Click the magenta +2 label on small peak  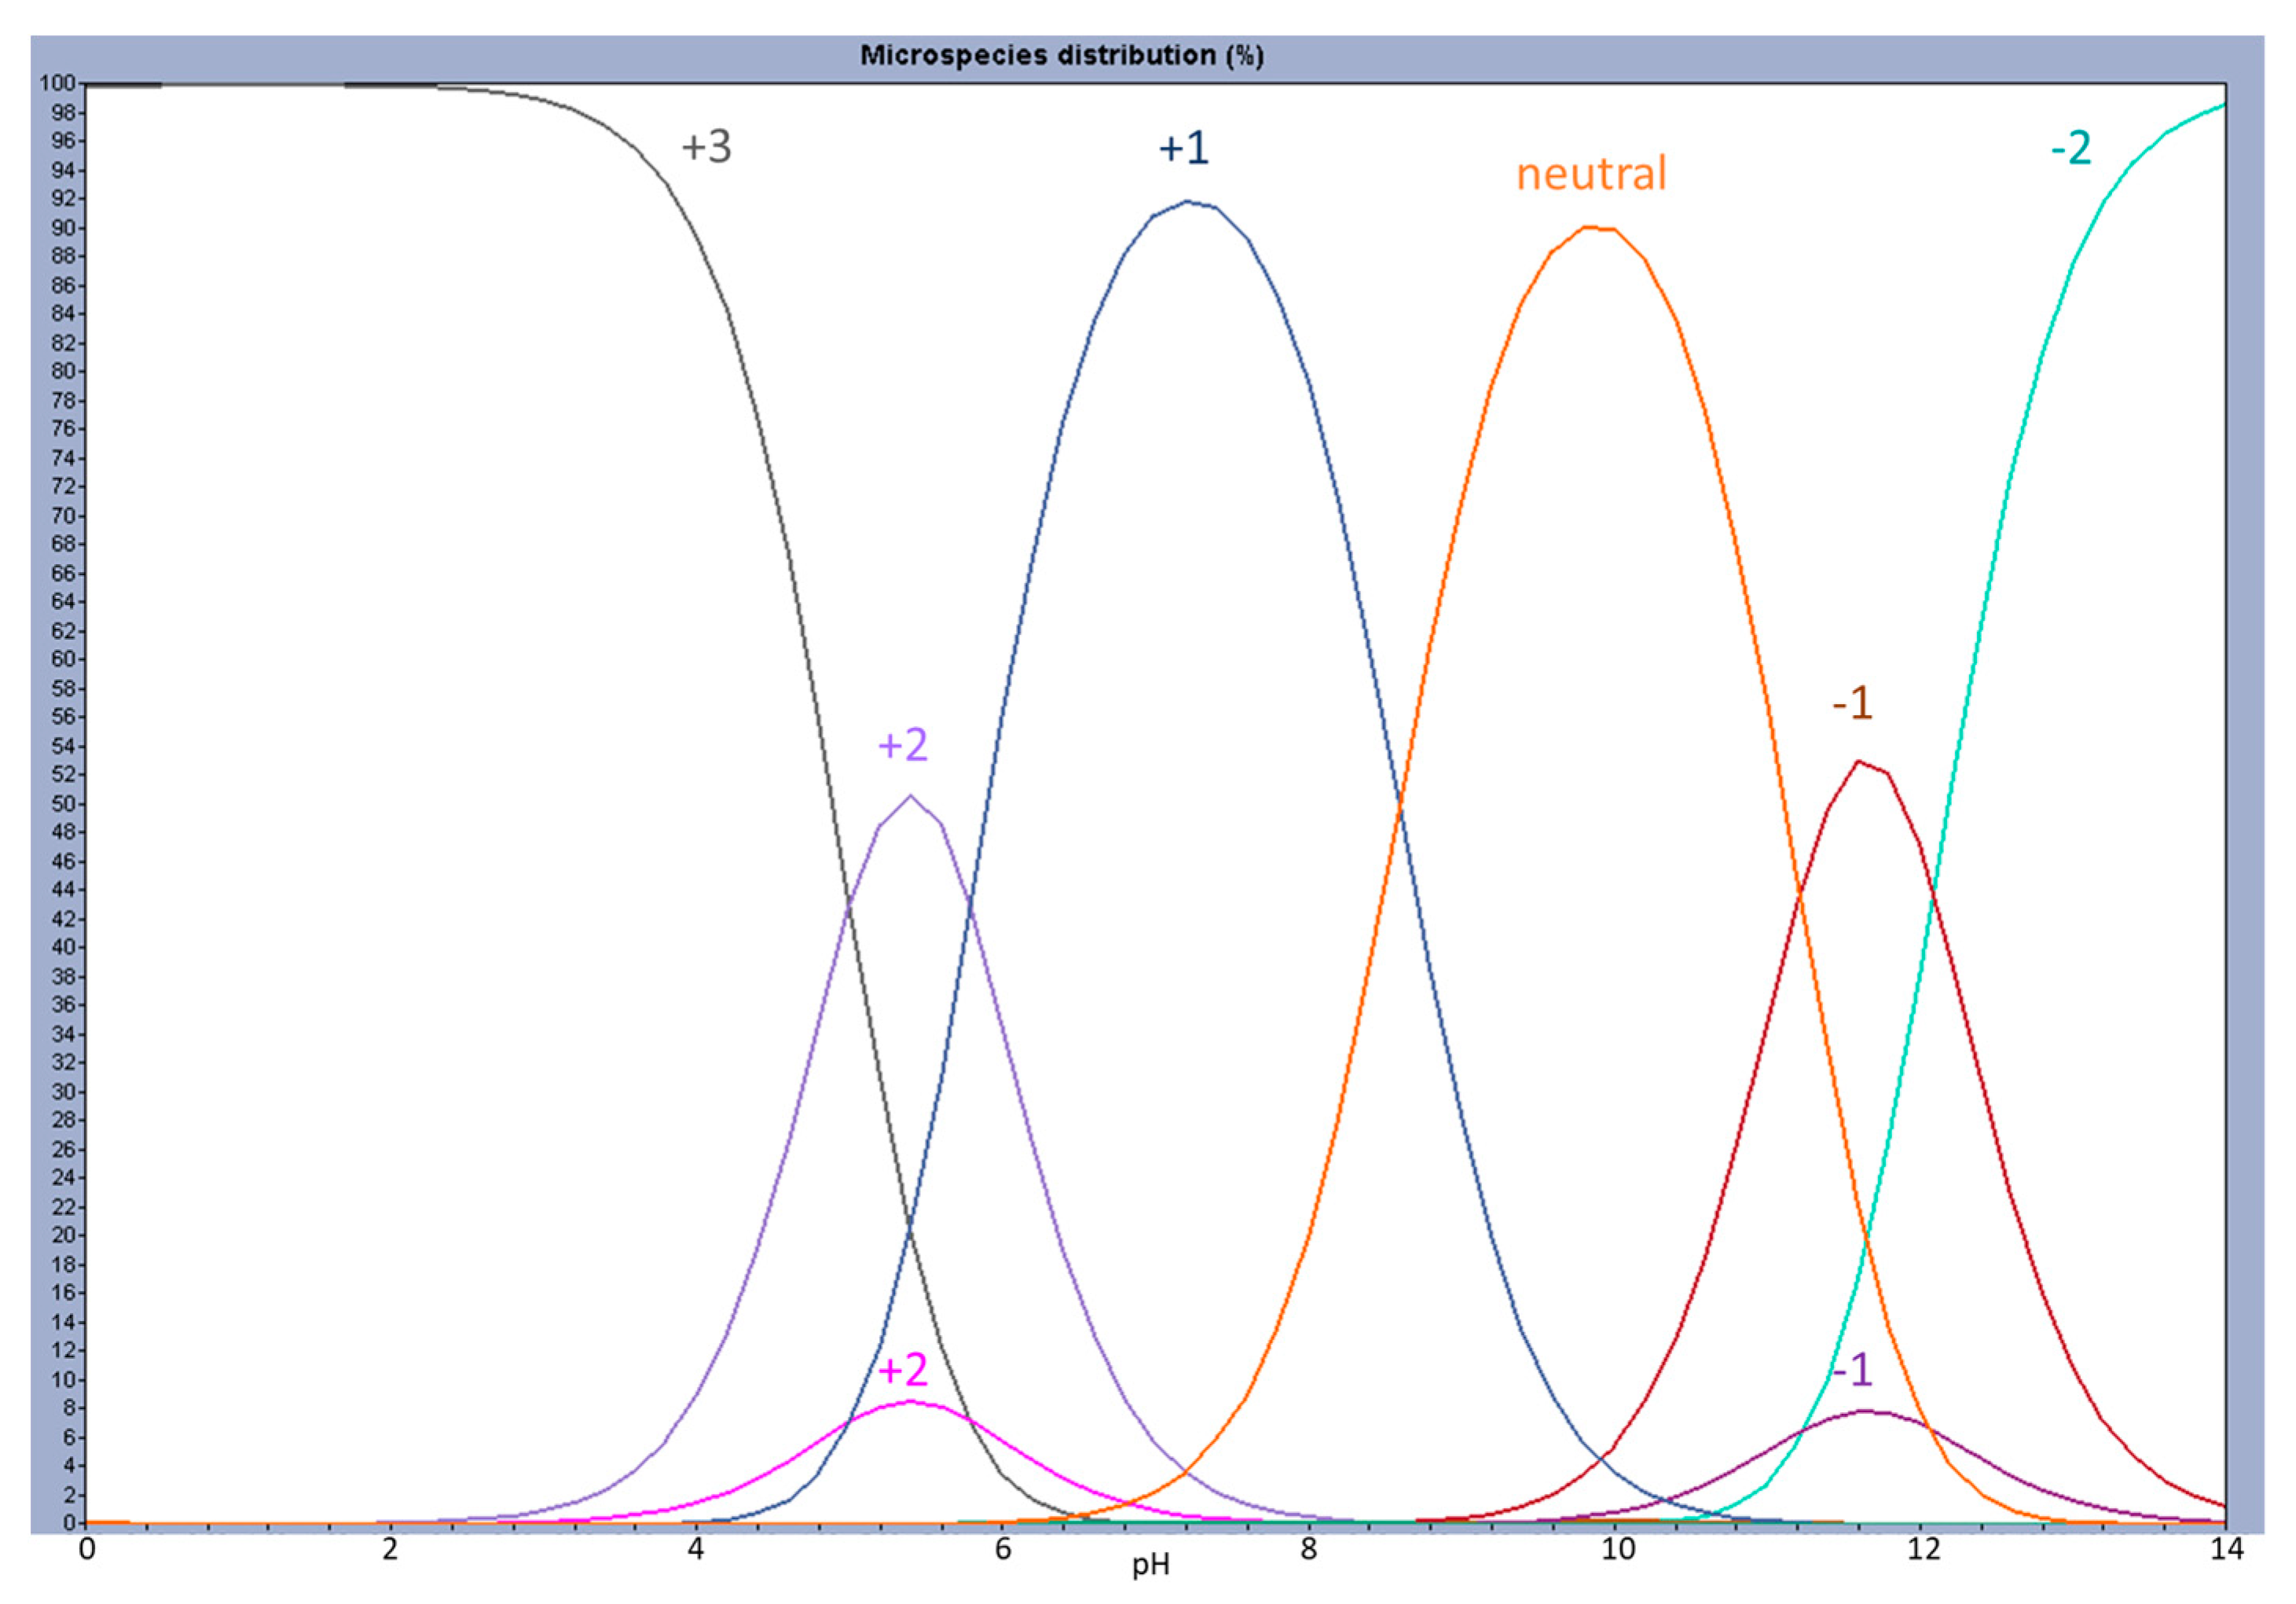tap(902, 1369)
